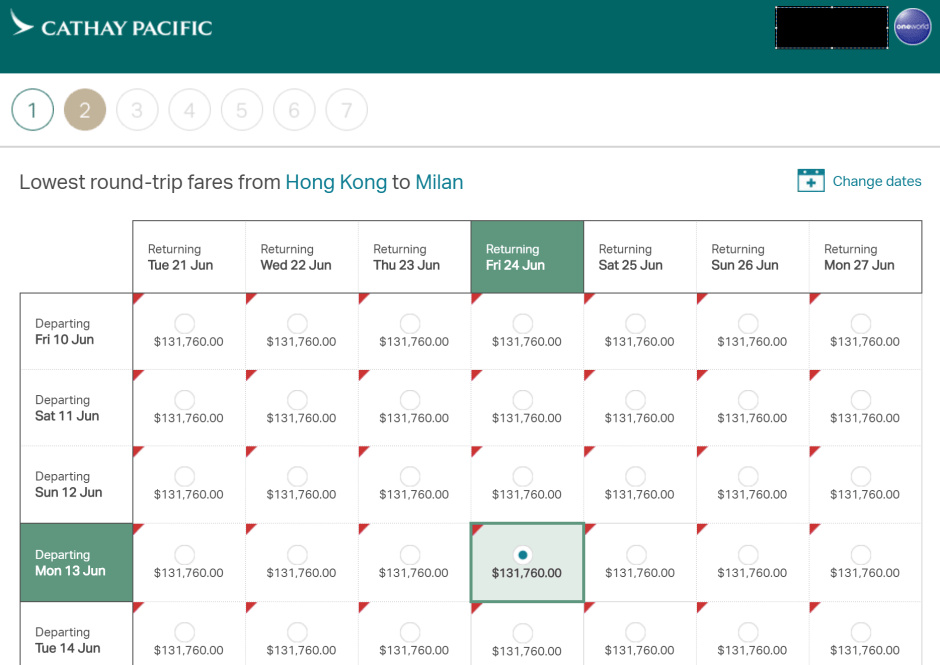Pick fare departing Sun 12 Jun returning Mon 27 Jun

(860, 476)
